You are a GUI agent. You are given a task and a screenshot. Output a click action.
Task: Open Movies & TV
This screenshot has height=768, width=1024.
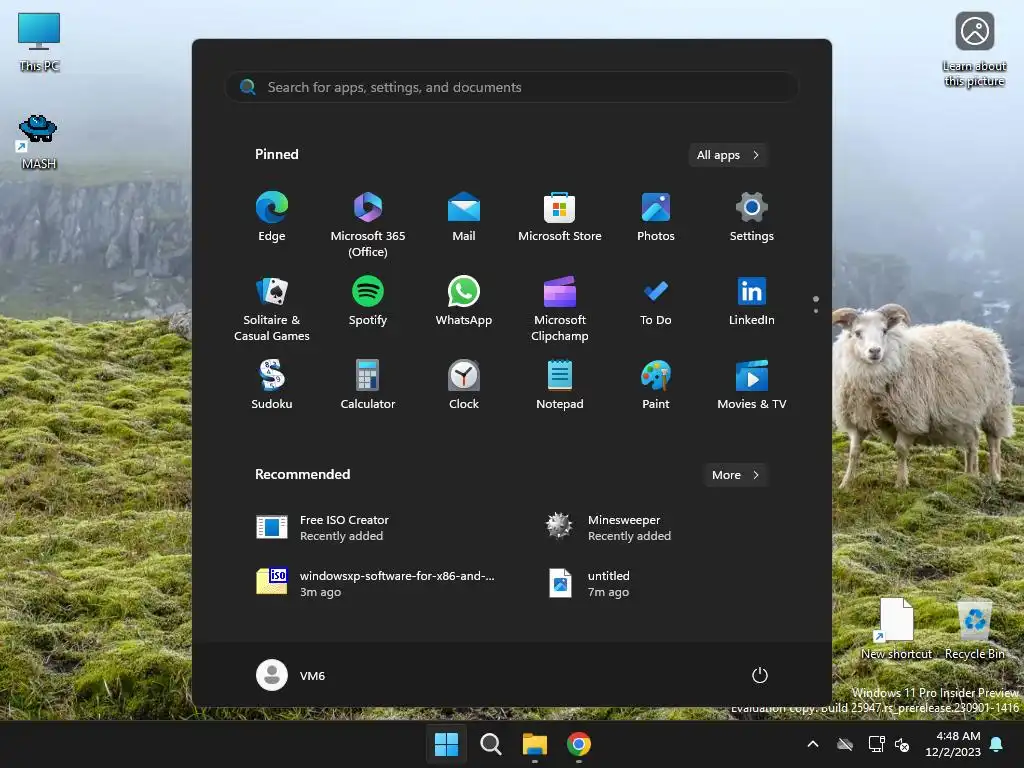752,385
